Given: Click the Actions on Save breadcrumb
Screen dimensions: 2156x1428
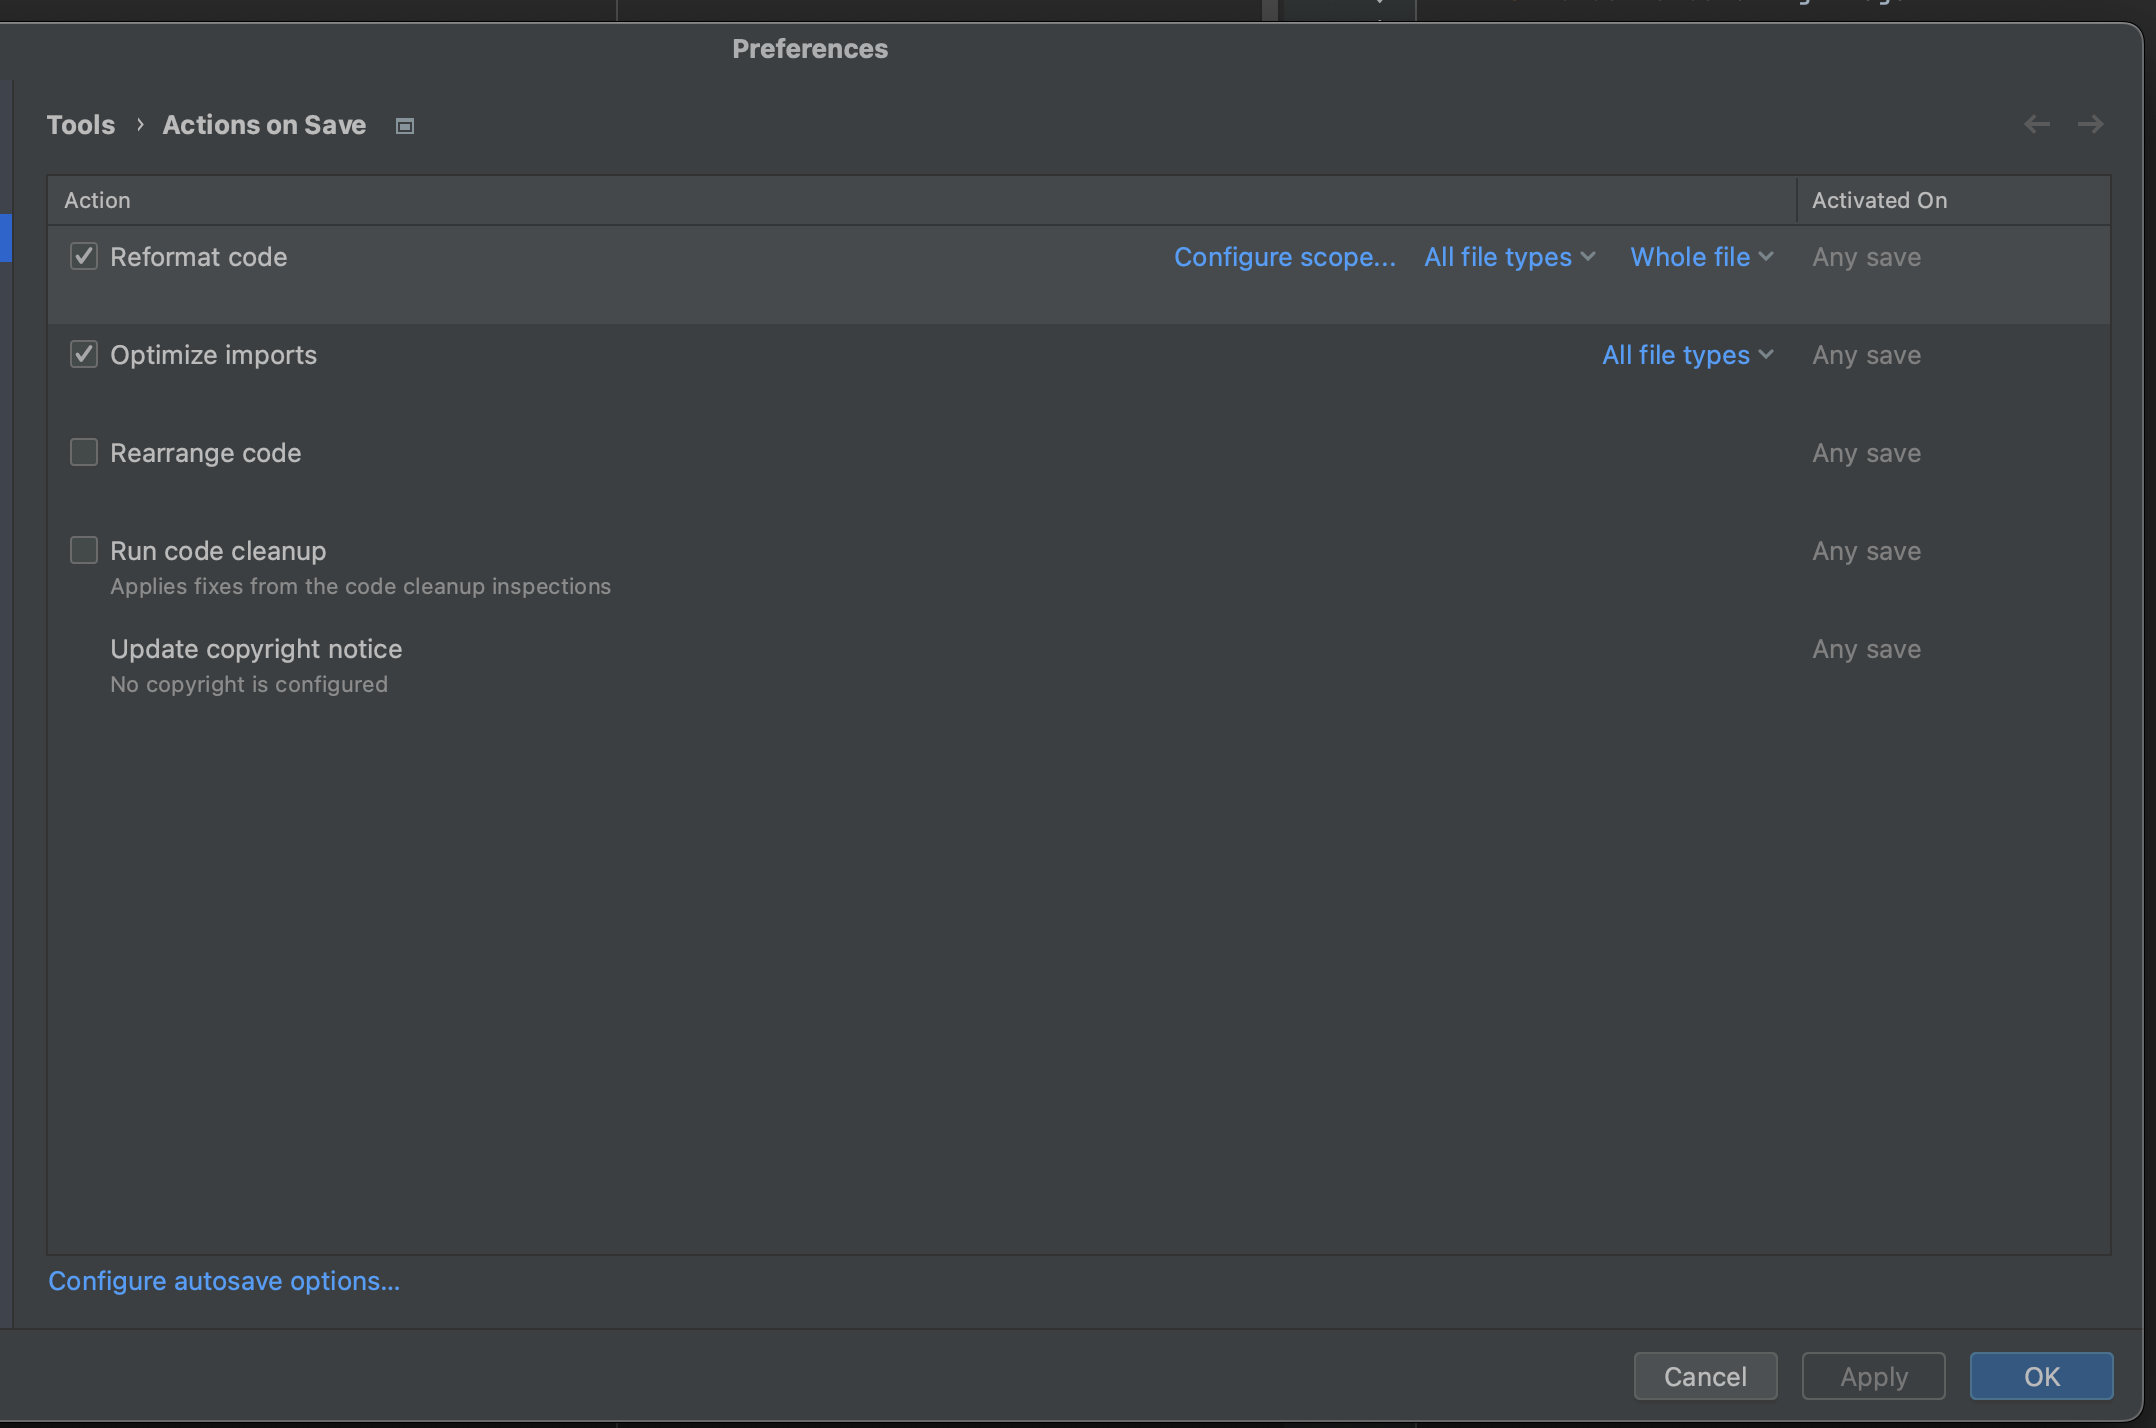Looking at the screenshot, I should click(264, 125).
